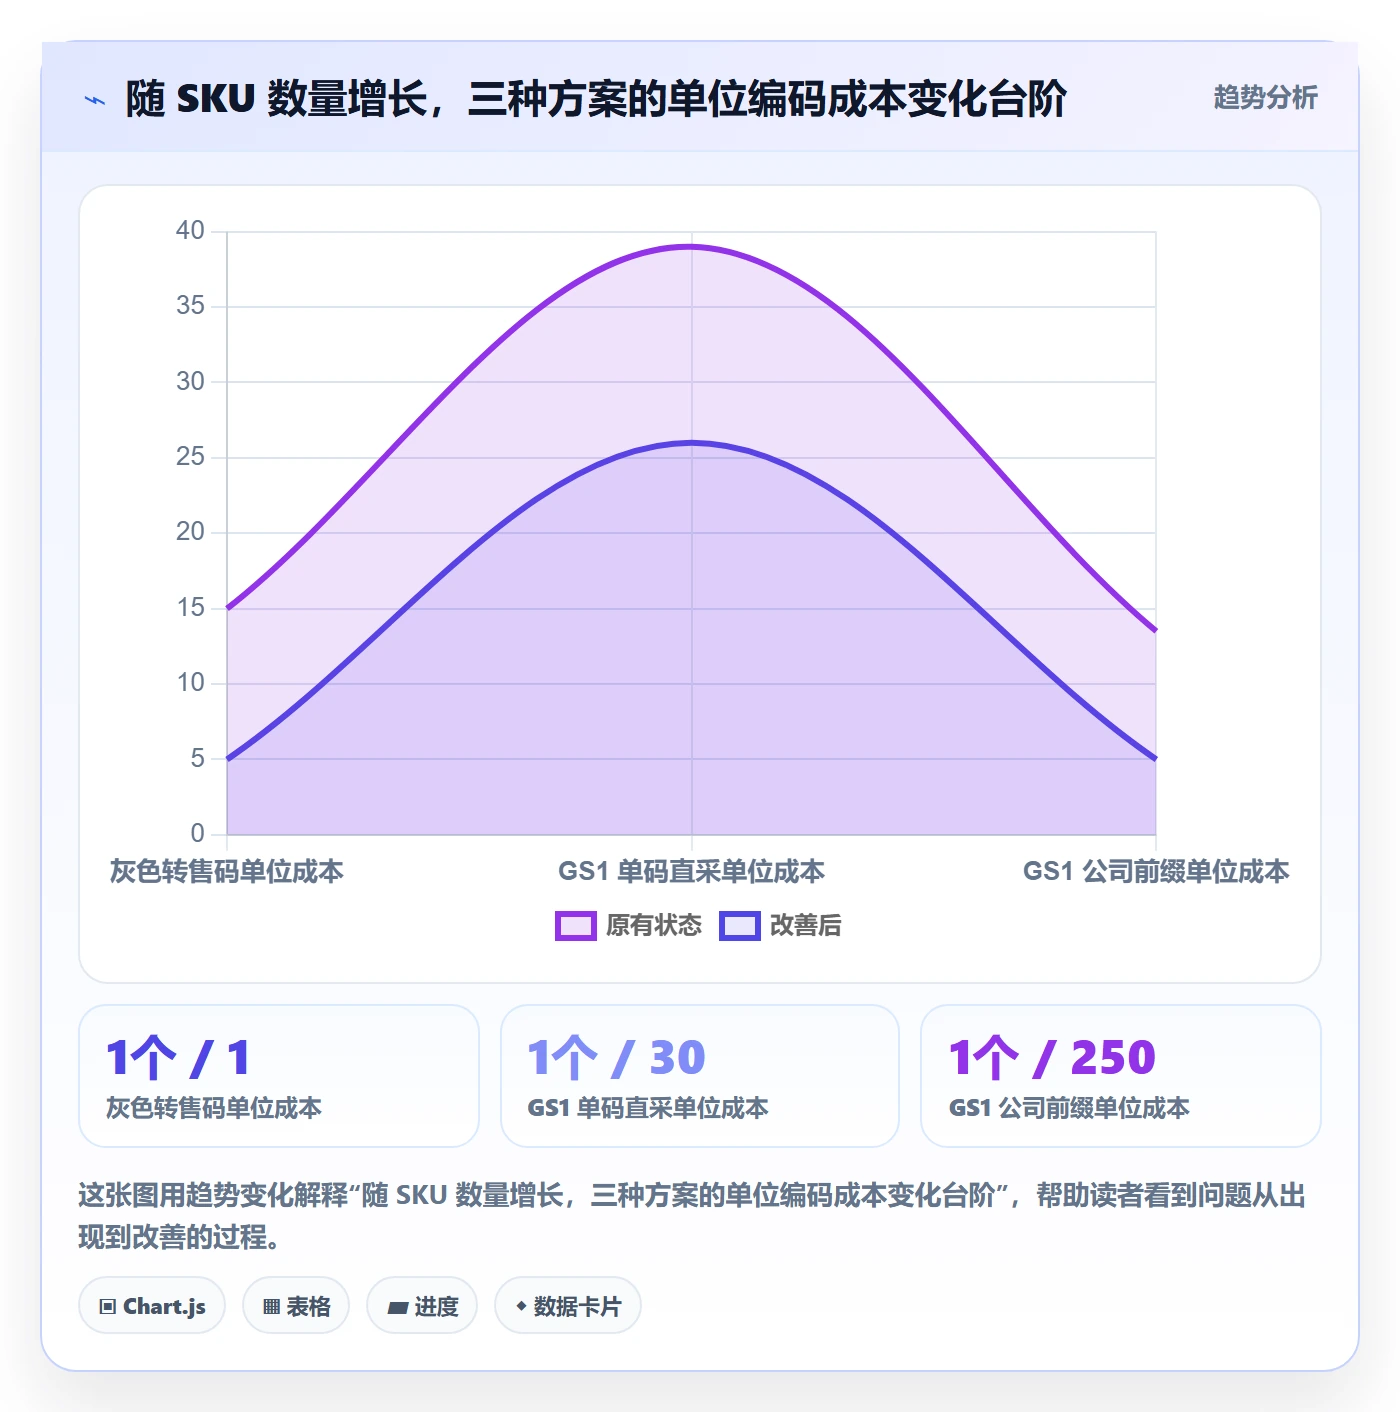
Task: Toggle the 改善后 legend swatch
Action: [x=740, y=926]
